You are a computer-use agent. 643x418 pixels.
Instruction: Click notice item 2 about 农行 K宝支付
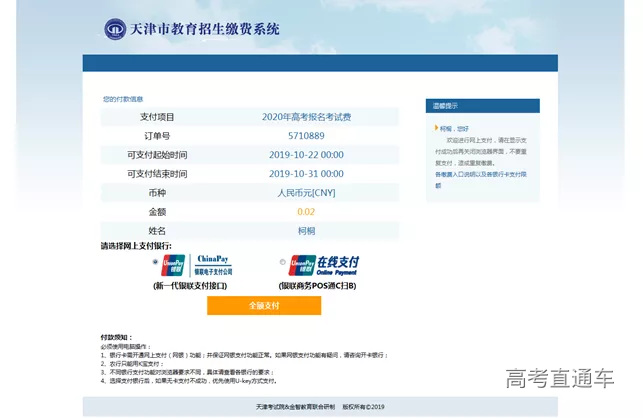coord(132,364)
